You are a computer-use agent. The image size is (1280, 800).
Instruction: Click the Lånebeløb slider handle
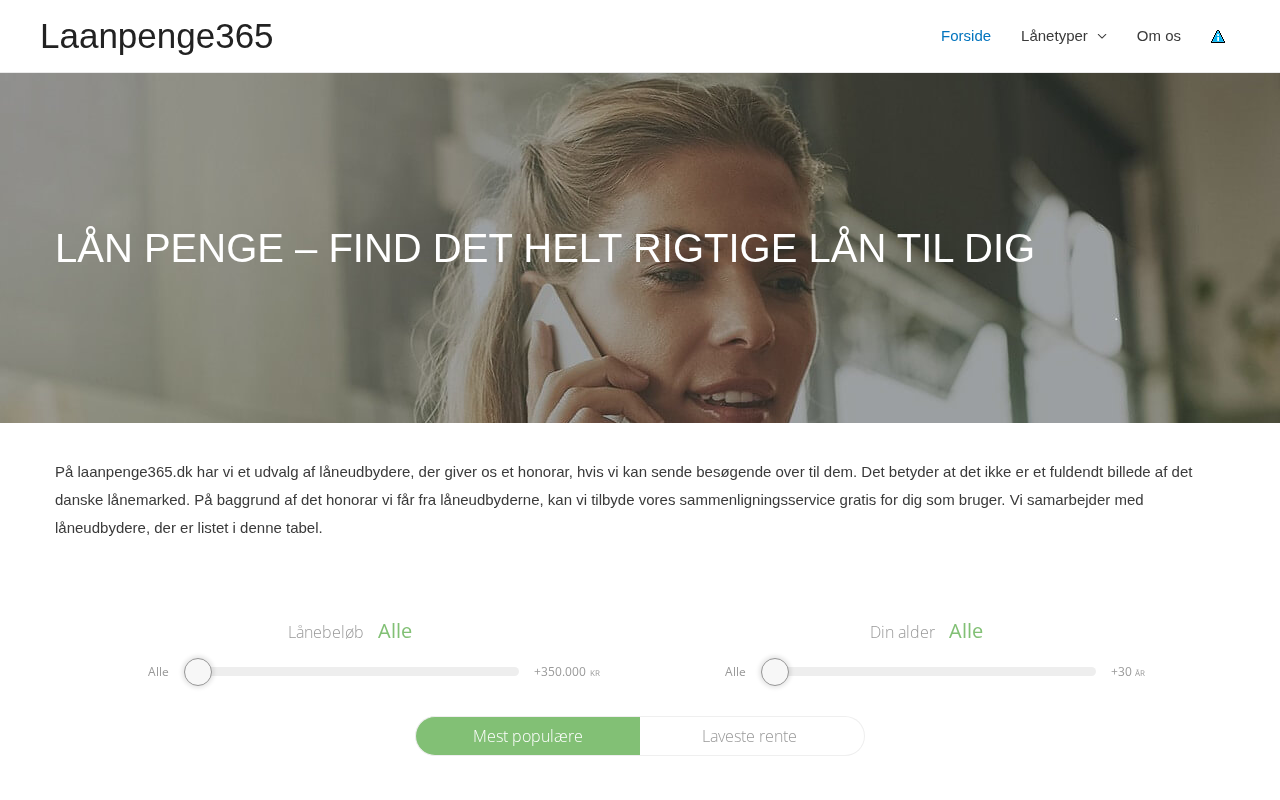tap(198, 672)
